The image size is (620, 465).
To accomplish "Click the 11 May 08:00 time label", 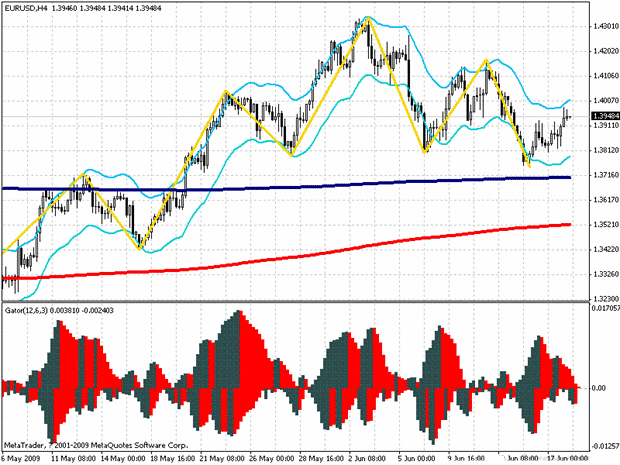I will pyautogui.click(x=74, y=459).
